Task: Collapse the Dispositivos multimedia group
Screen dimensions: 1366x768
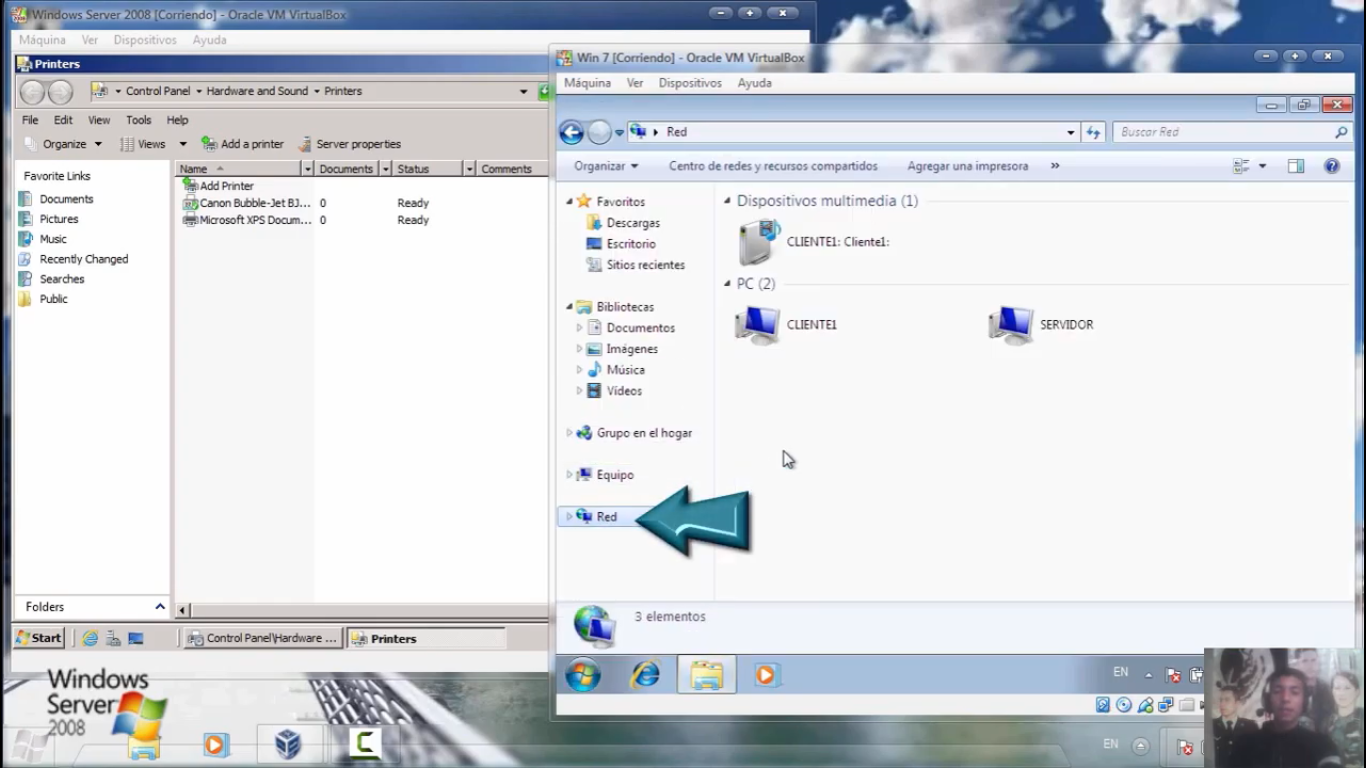Action: click(x=728, y=201)
